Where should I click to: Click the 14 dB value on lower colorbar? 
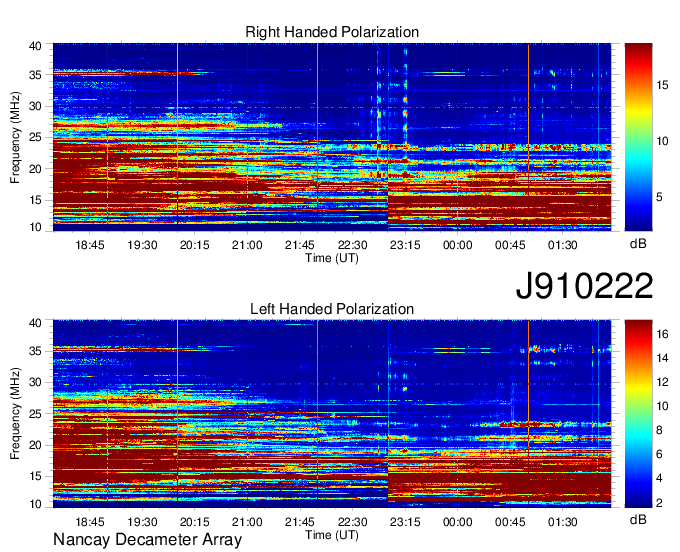coord(662,358)
